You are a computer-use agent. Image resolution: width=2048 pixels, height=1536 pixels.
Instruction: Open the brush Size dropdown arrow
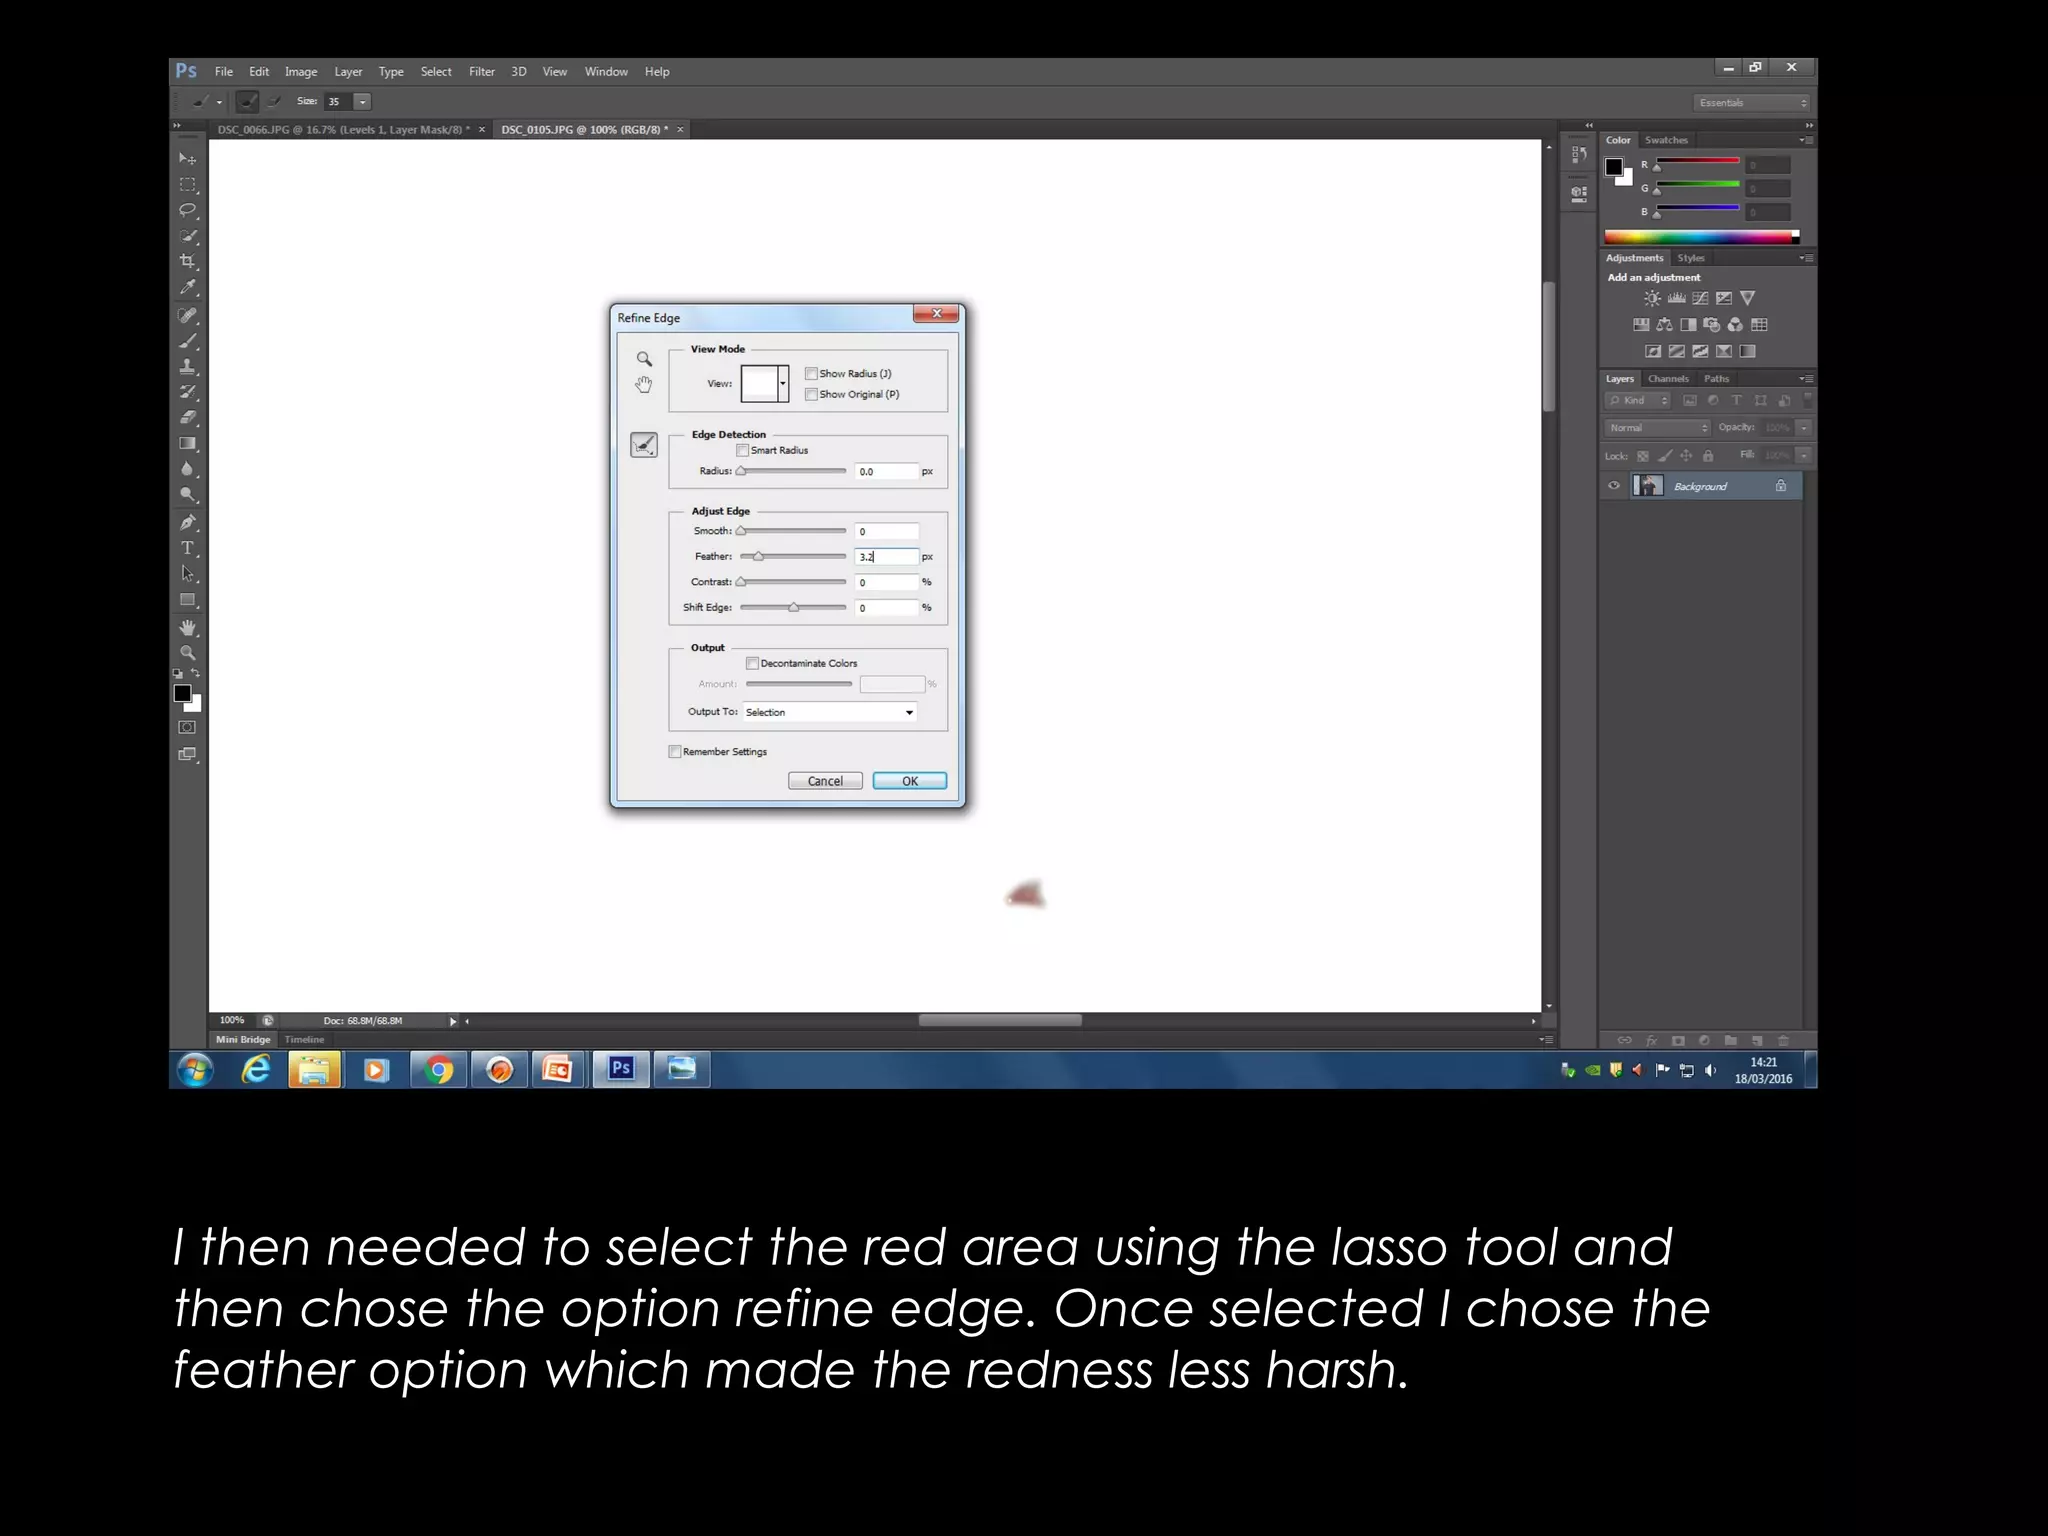(363, 101)
